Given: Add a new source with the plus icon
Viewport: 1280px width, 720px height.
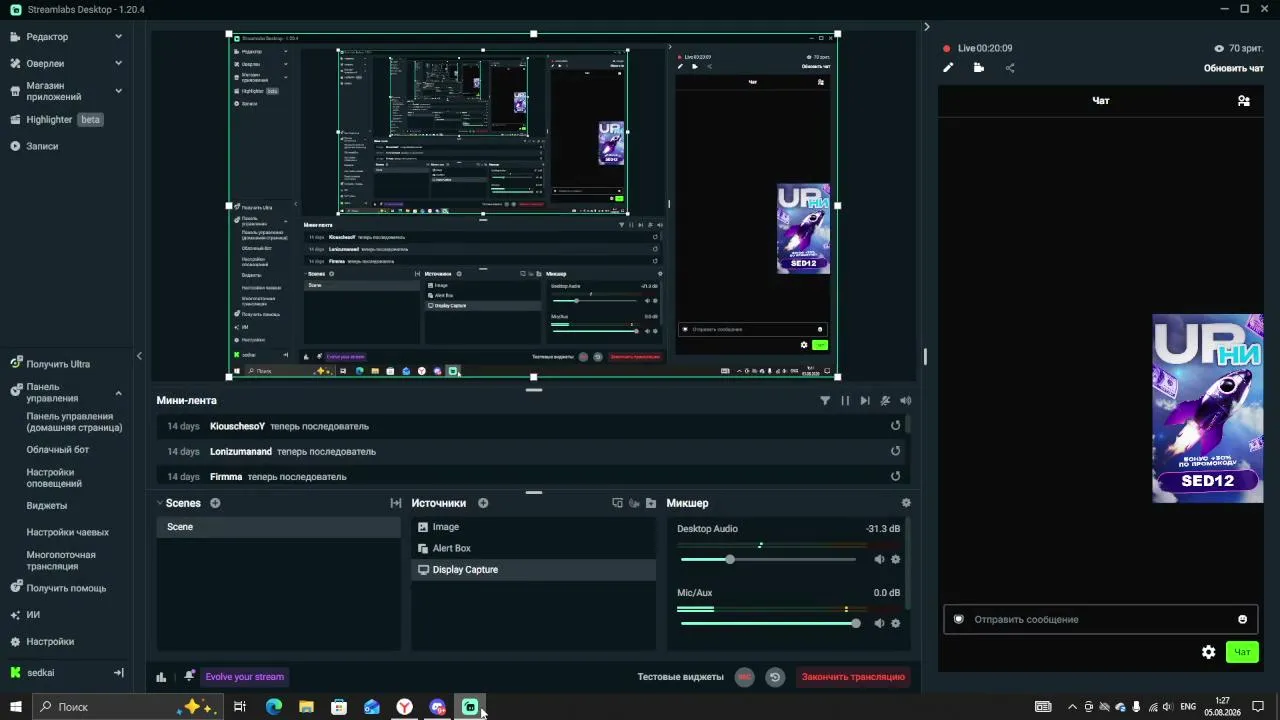Looking at the screenshot, I should (x=483, y=503).
